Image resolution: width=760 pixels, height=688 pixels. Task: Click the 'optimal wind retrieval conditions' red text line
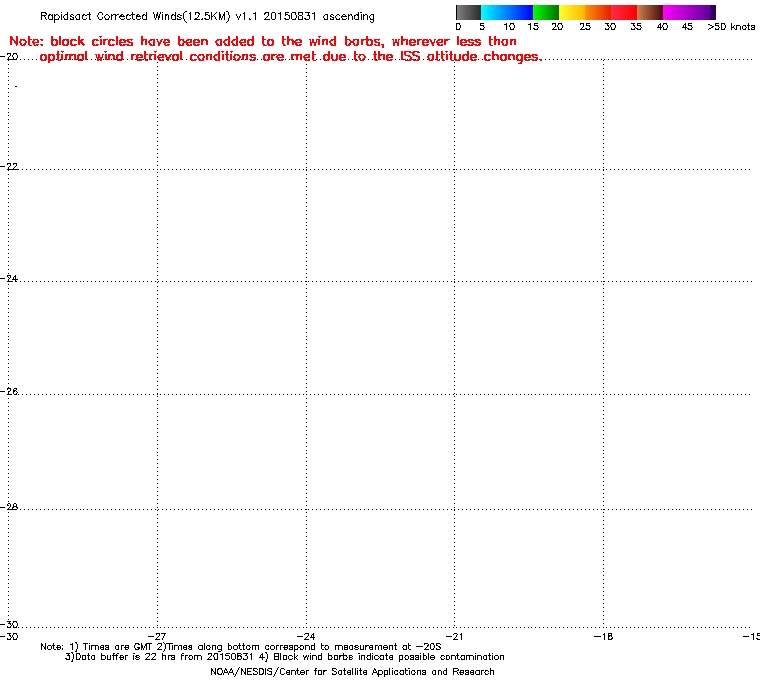click(x=290, y=57)
